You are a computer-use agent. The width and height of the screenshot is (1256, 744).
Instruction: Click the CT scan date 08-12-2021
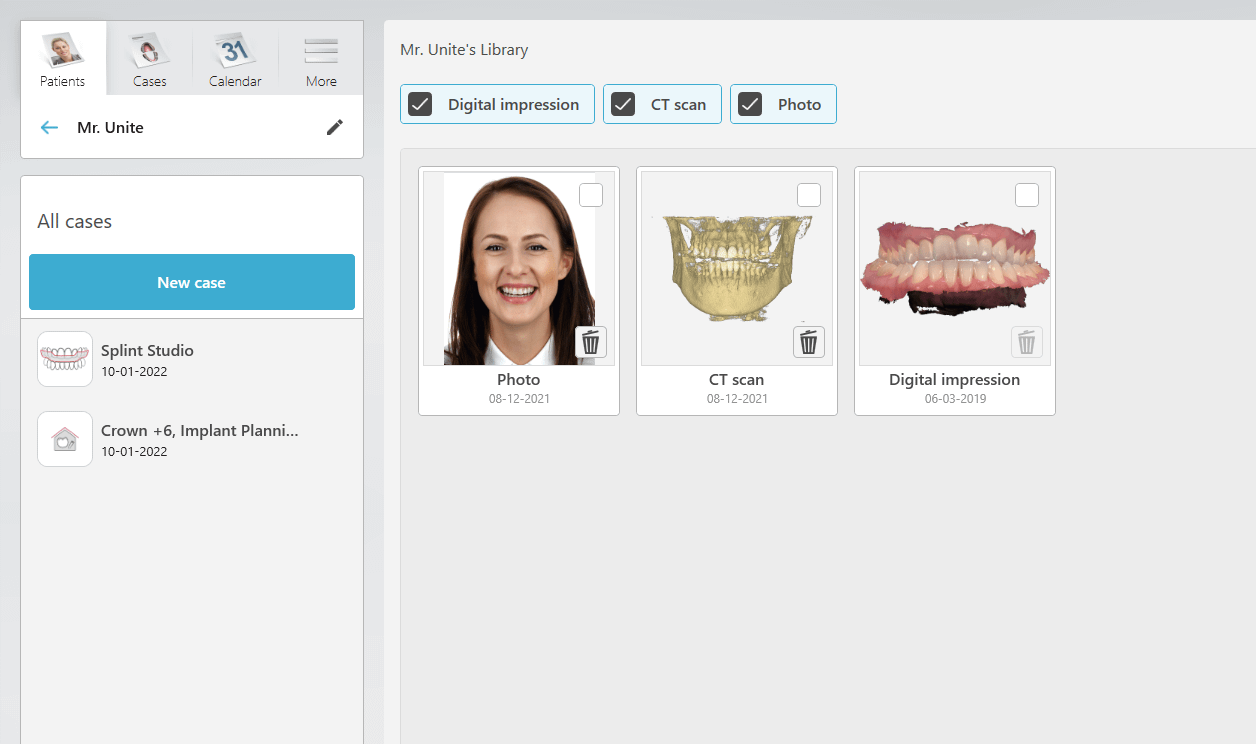(737, 398)
